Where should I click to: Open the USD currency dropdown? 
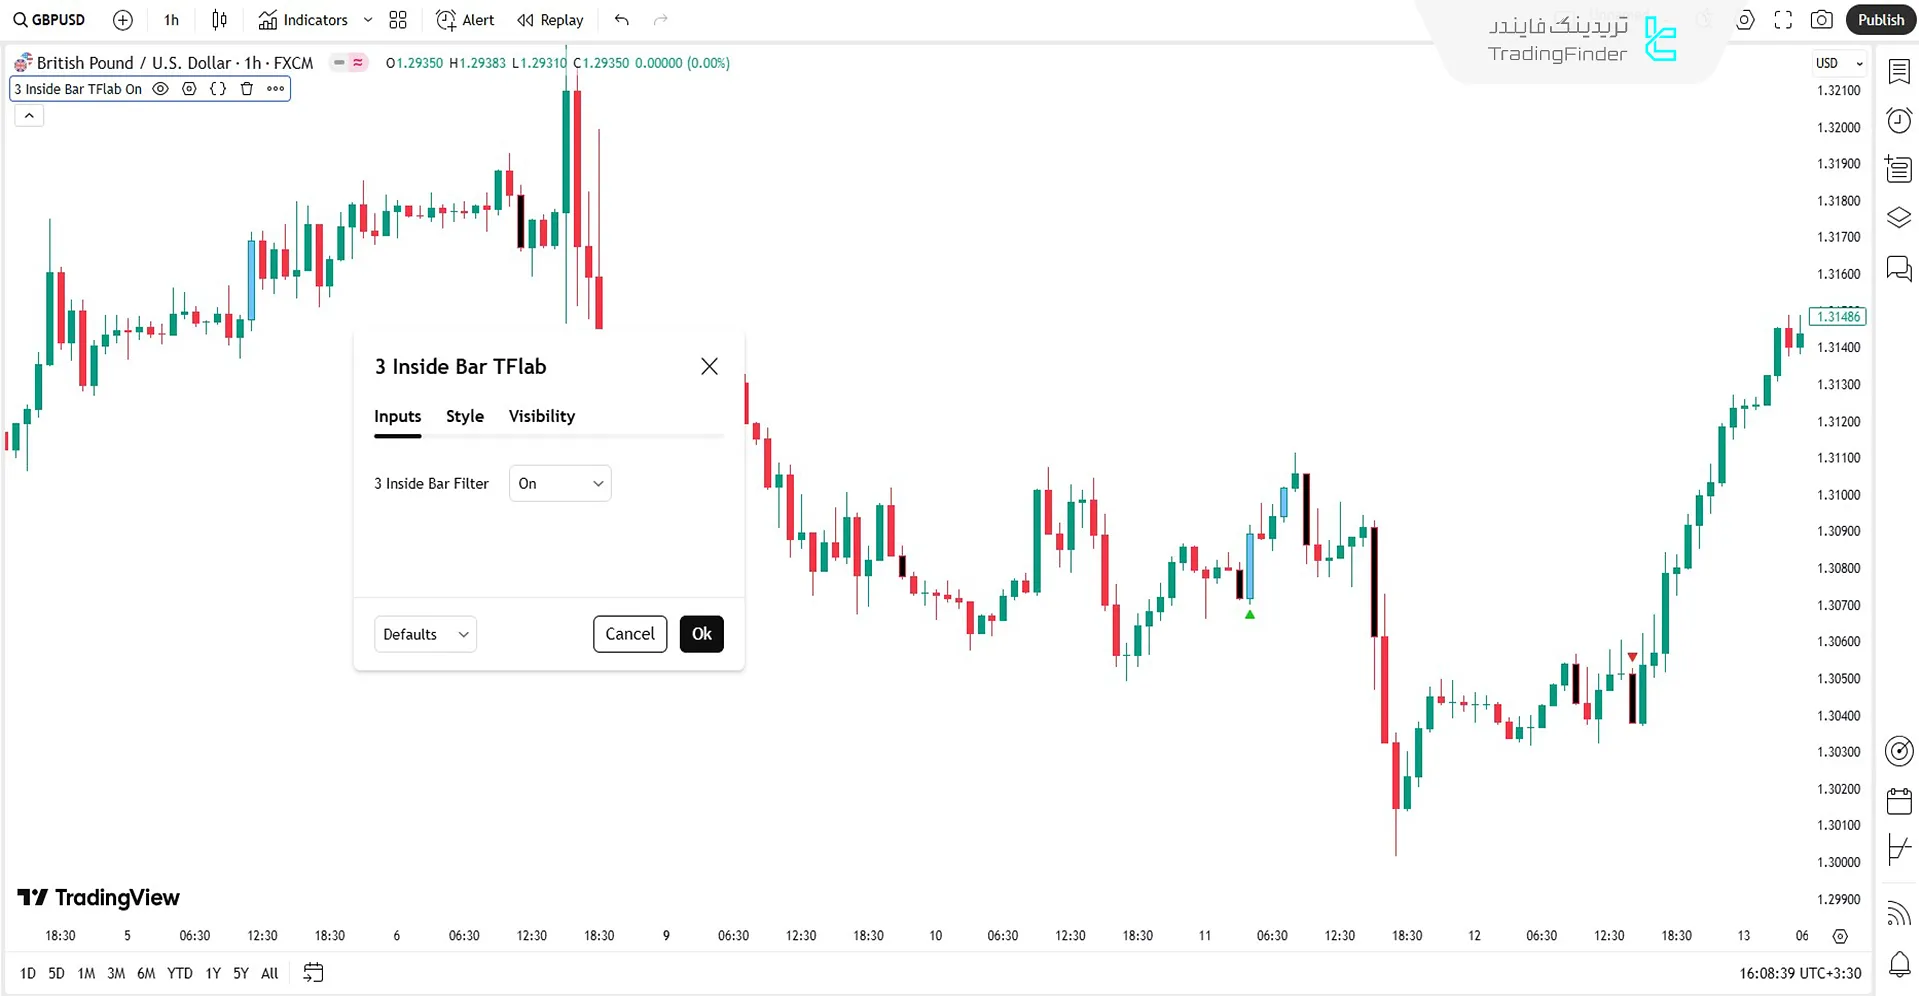(1838, 63)
